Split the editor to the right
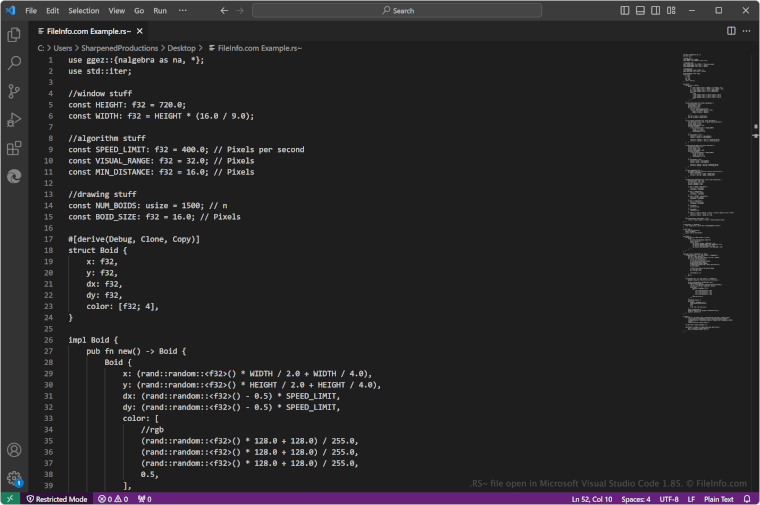Screen dimensions: 760x505 731,31
